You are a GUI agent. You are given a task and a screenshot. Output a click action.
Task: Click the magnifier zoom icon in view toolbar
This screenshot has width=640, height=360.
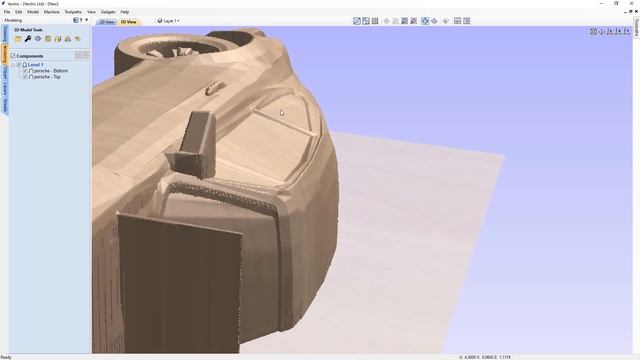[x=413, y=21]
